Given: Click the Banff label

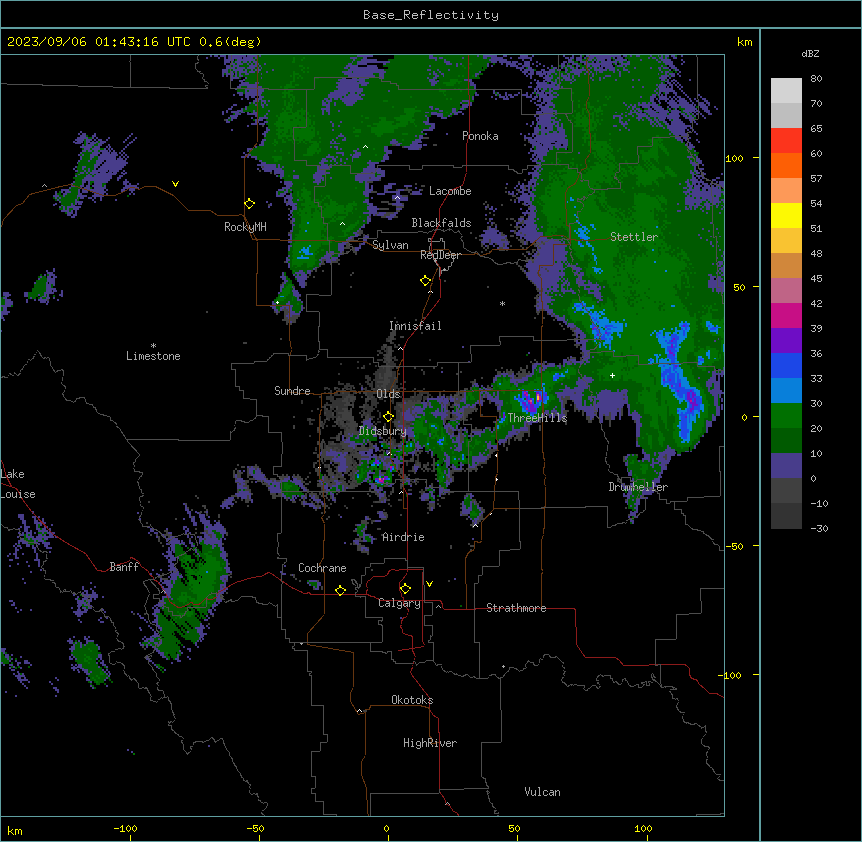Looking at the screenshot, I should coord(124,567).
